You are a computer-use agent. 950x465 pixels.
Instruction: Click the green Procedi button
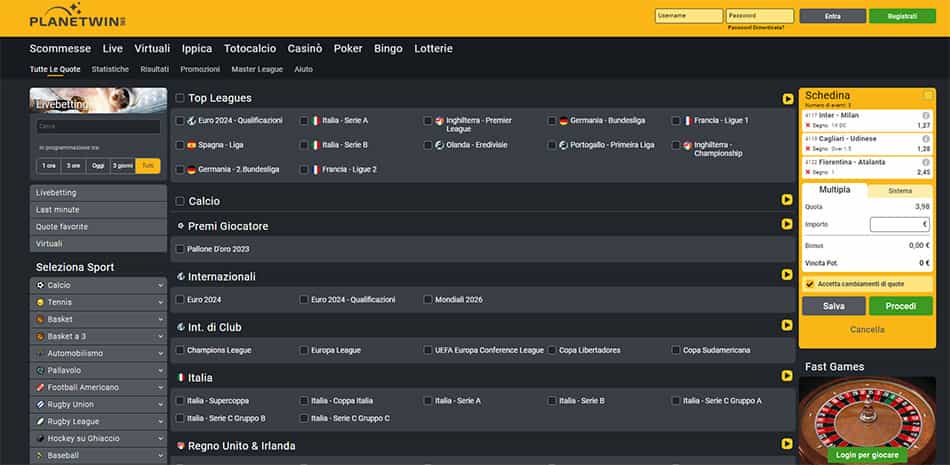(900, 306)
